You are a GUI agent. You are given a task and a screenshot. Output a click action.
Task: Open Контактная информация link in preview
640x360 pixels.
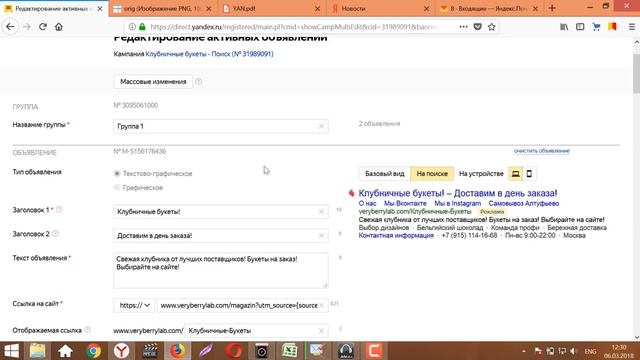[396, 236]
